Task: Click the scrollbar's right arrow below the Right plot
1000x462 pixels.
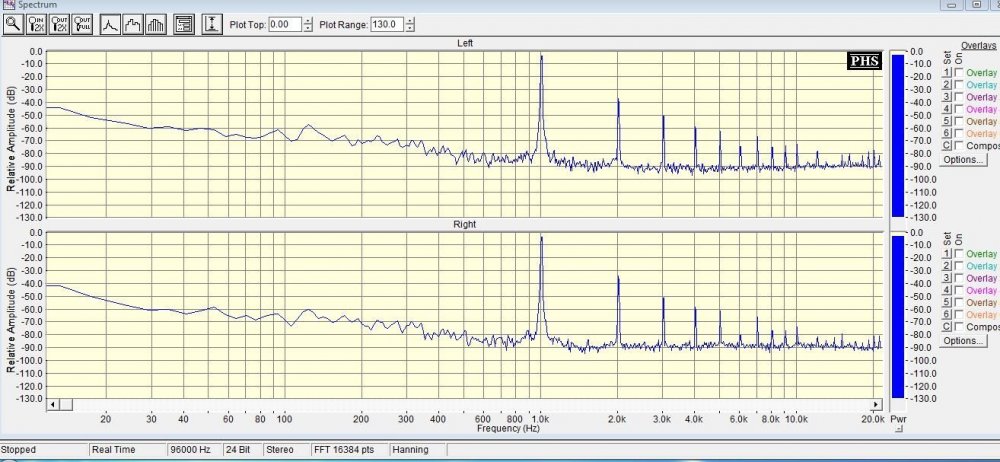Action: (x=875, y=405)
